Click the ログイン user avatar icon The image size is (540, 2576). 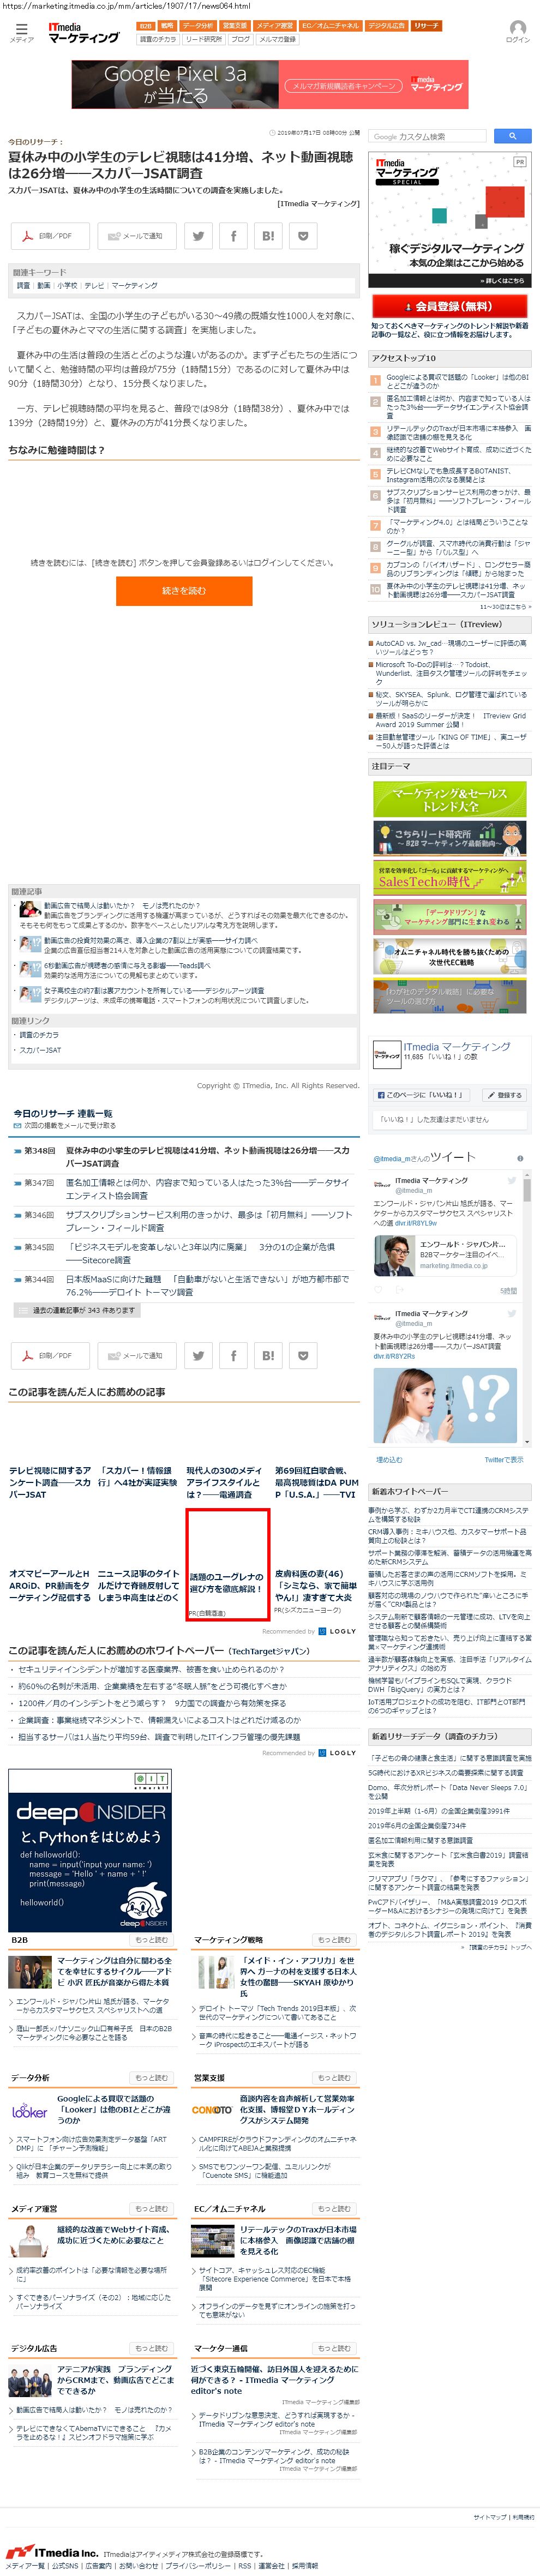(x=517, y=30)
